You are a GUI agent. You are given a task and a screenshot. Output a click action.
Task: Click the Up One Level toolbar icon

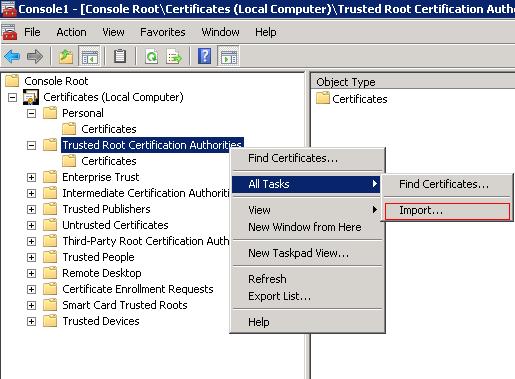[x=66, y=56]
